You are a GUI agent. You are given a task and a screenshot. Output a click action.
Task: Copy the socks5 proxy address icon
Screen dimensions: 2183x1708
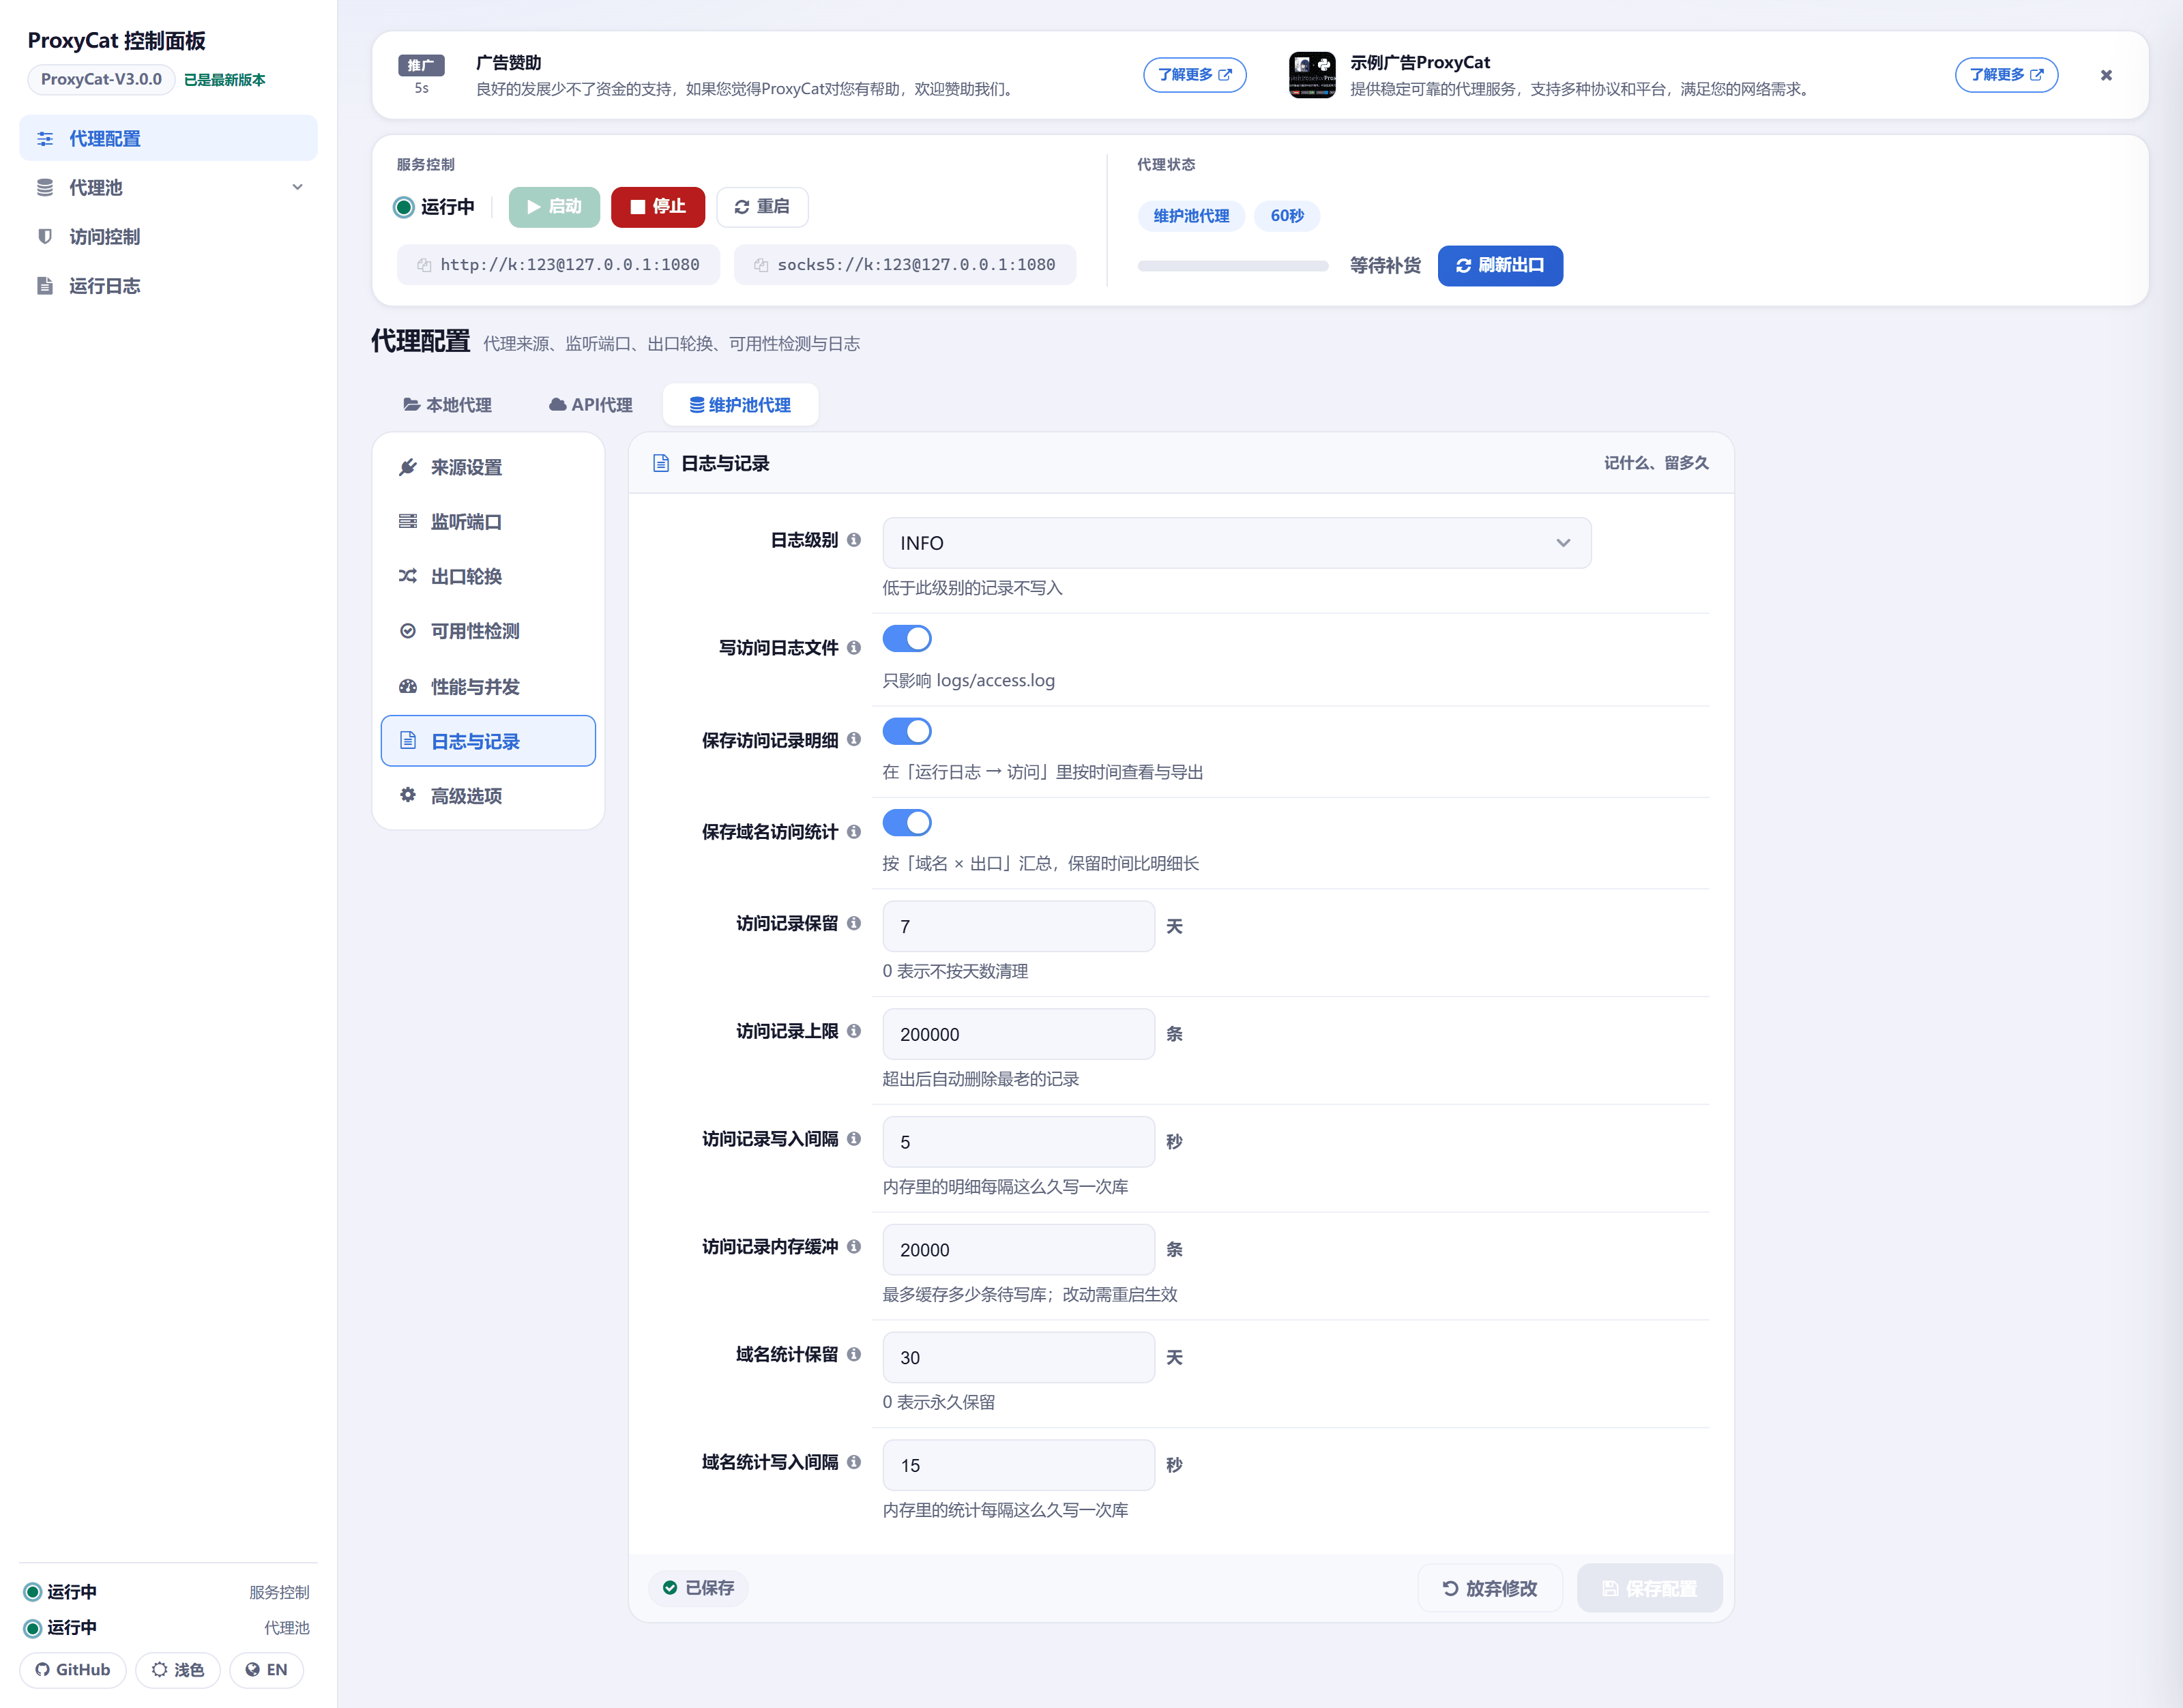point(761,265)
